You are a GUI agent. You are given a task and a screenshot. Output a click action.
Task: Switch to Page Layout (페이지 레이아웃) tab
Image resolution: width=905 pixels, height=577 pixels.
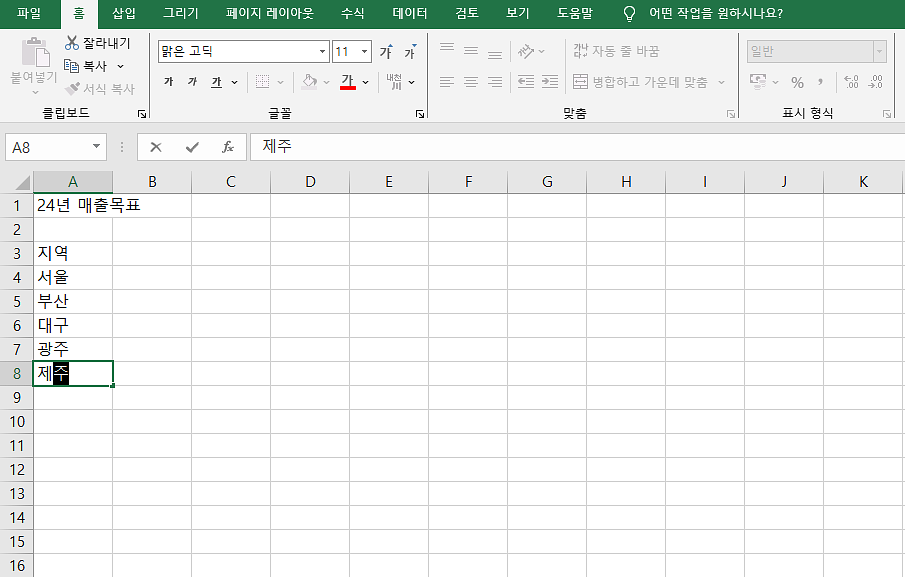(270, 13)
